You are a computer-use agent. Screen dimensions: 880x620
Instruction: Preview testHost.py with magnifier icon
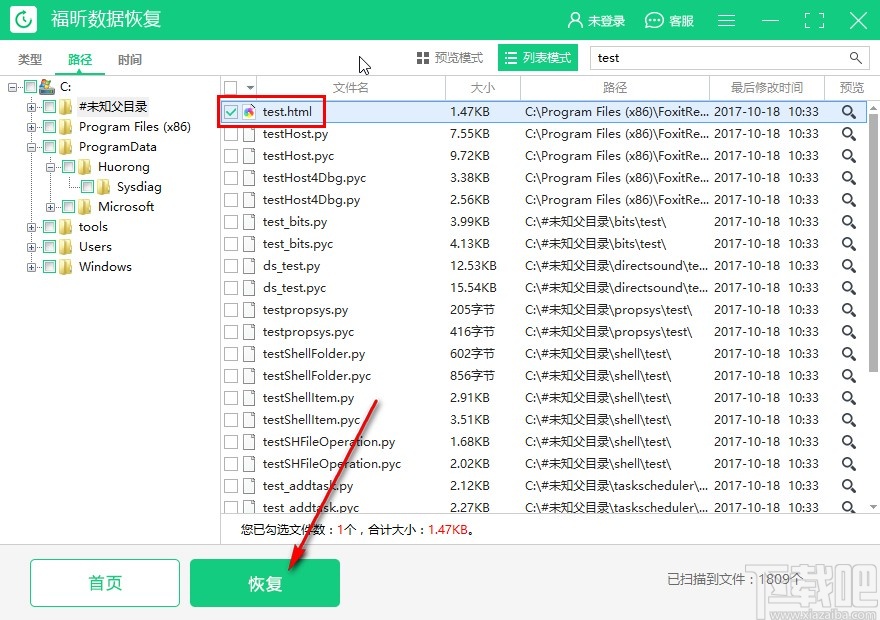pos(849,134)
